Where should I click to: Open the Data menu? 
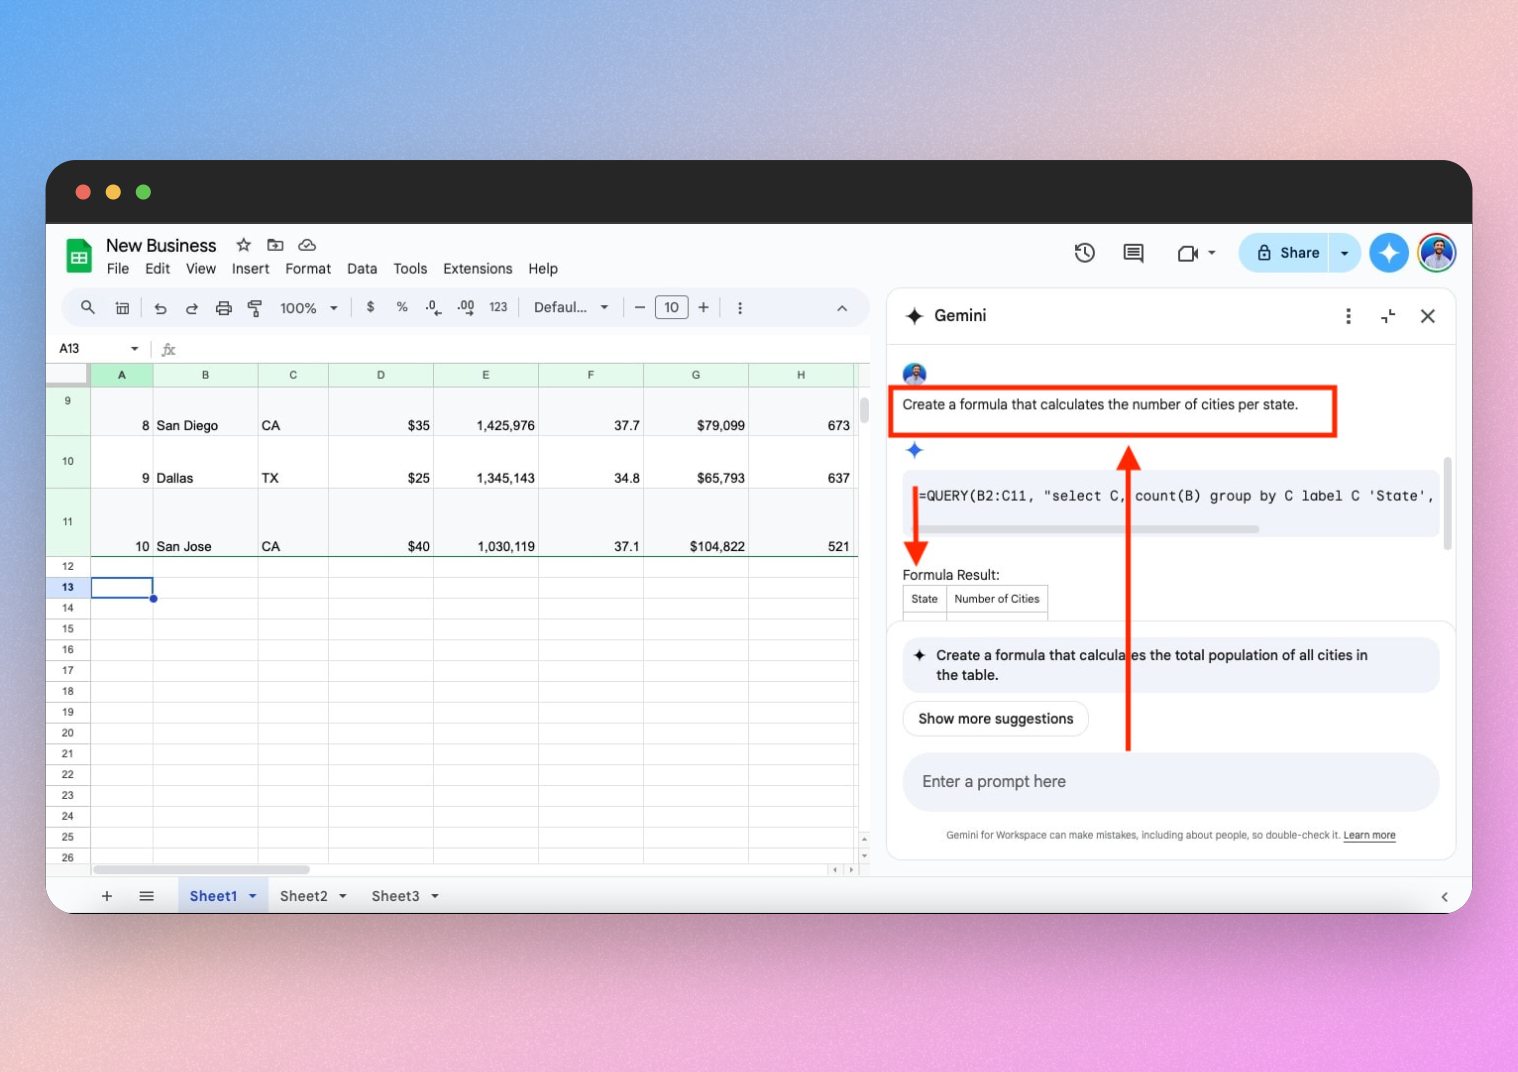tap(362, 269)
